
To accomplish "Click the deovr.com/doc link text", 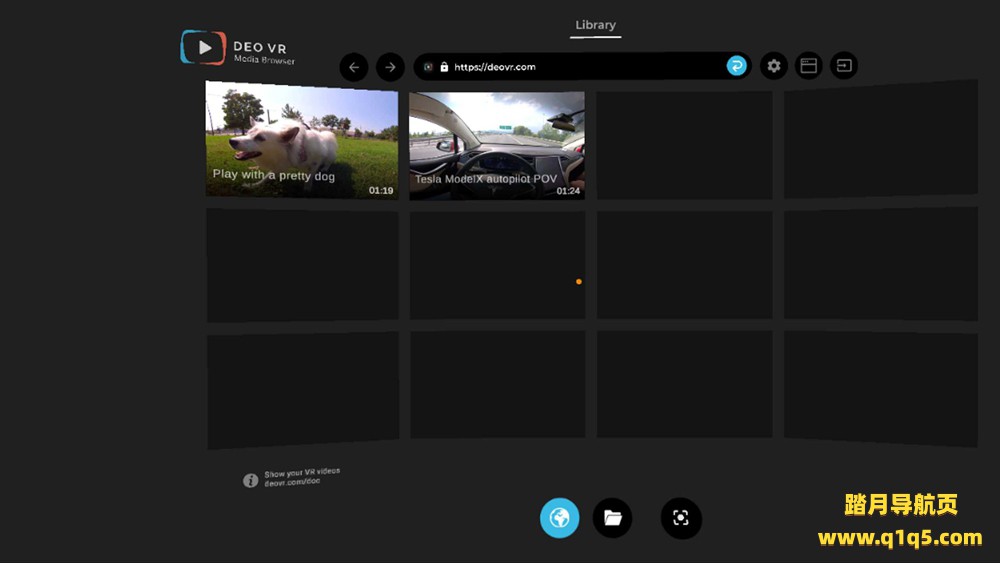I will click(x=292, y=482).
